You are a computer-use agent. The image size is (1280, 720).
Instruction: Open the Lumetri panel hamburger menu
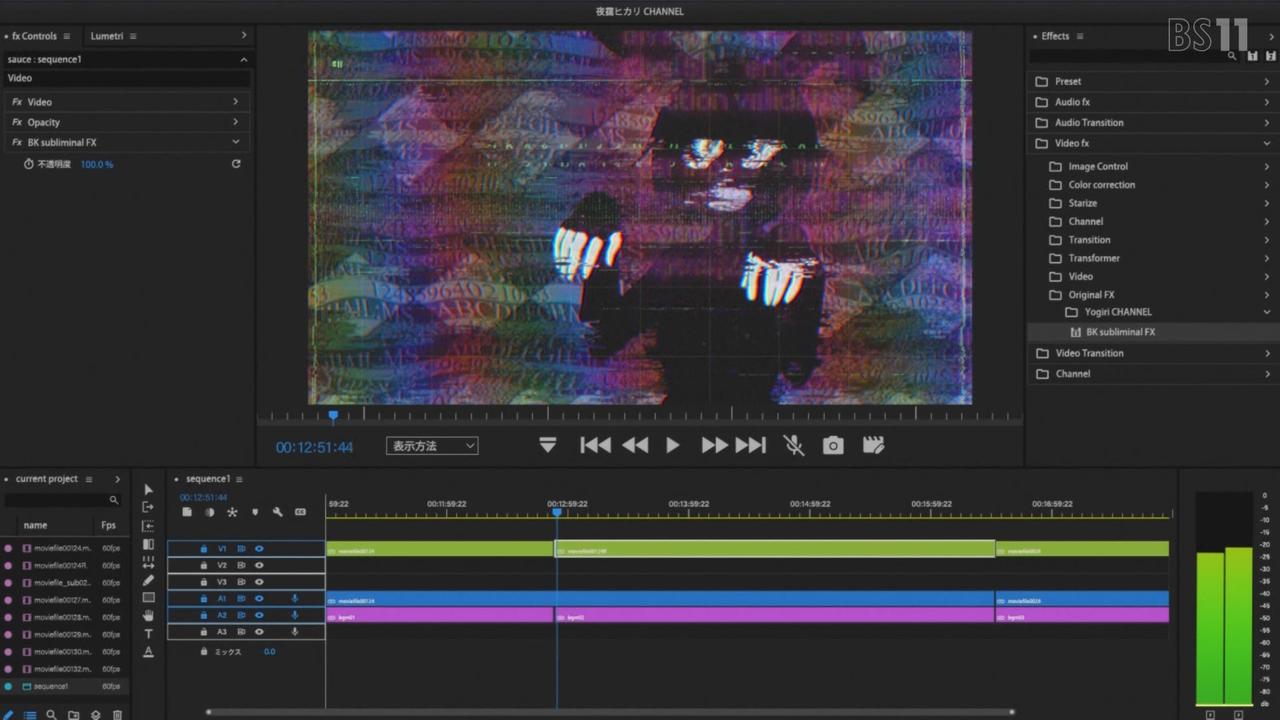tap(133, 36)
